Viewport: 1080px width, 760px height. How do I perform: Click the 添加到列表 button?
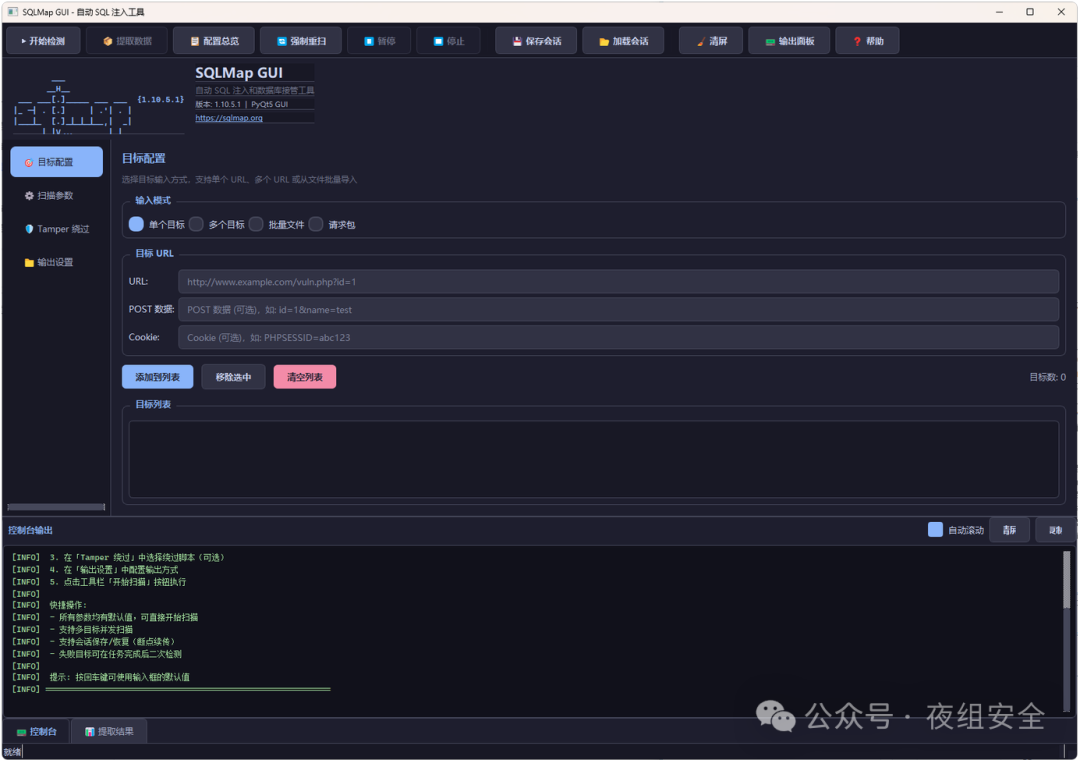(x=157, y=377)
